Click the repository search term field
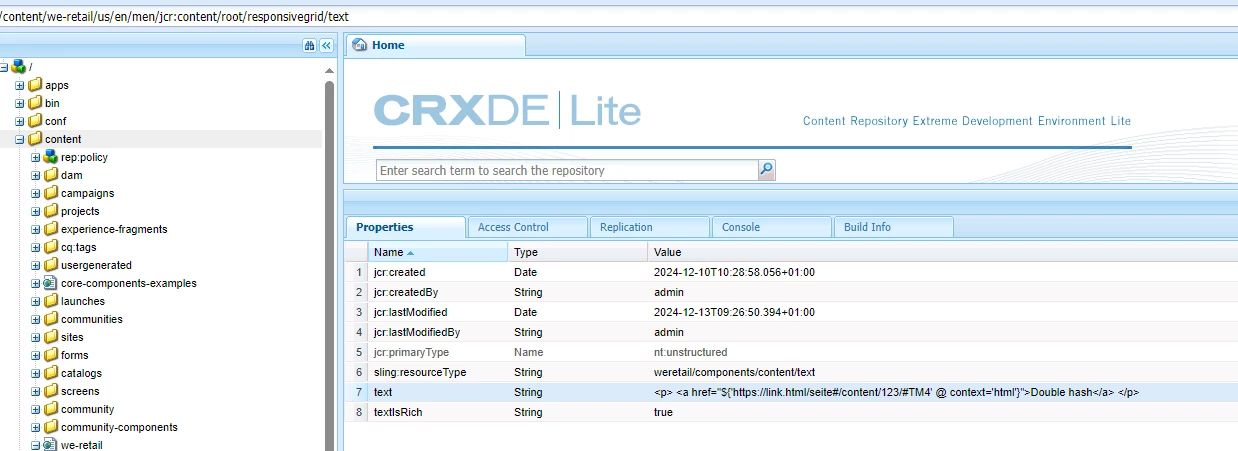Image resolution: width=1238 pixels, height=451 pixels. point(567,171)
